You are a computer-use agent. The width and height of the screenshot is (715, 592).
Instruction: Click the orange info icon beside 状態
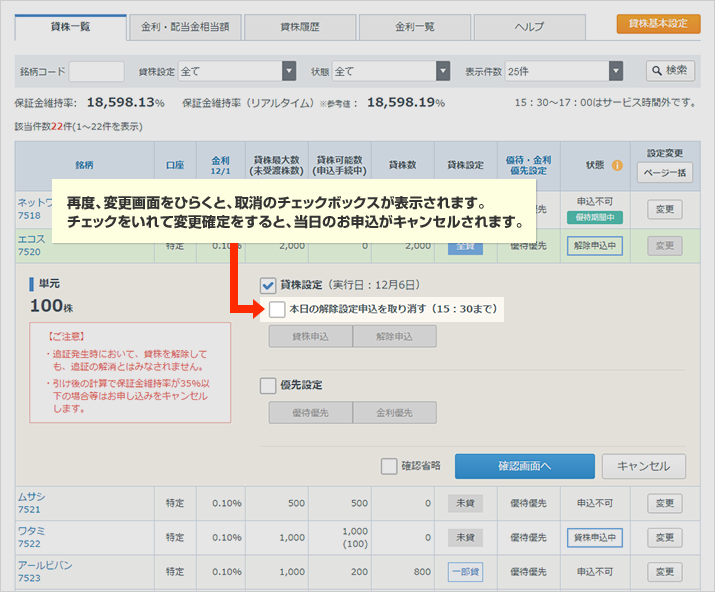(x=617, y=165)
